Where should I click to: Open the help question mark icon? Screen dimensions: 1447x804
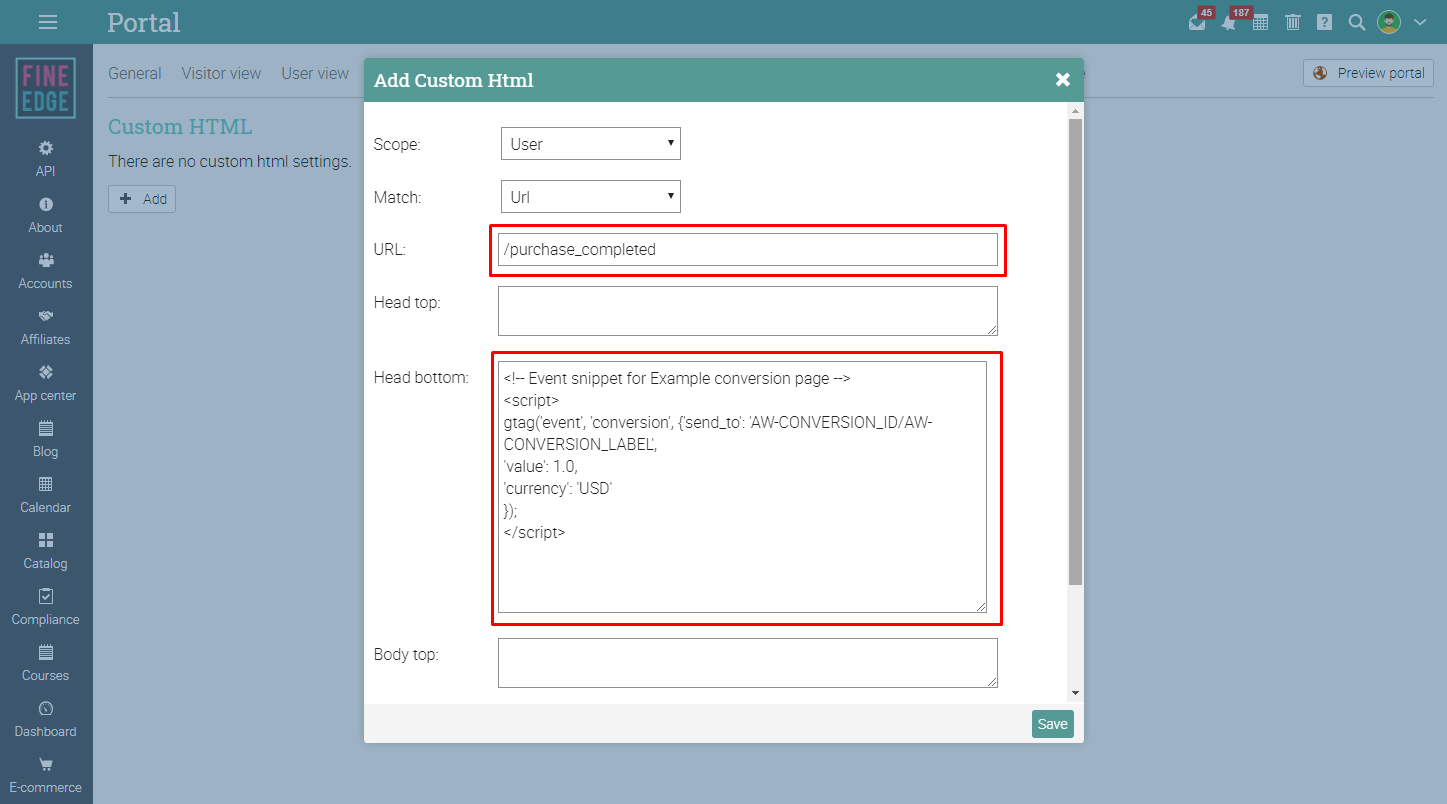(x=1325, y=22)
